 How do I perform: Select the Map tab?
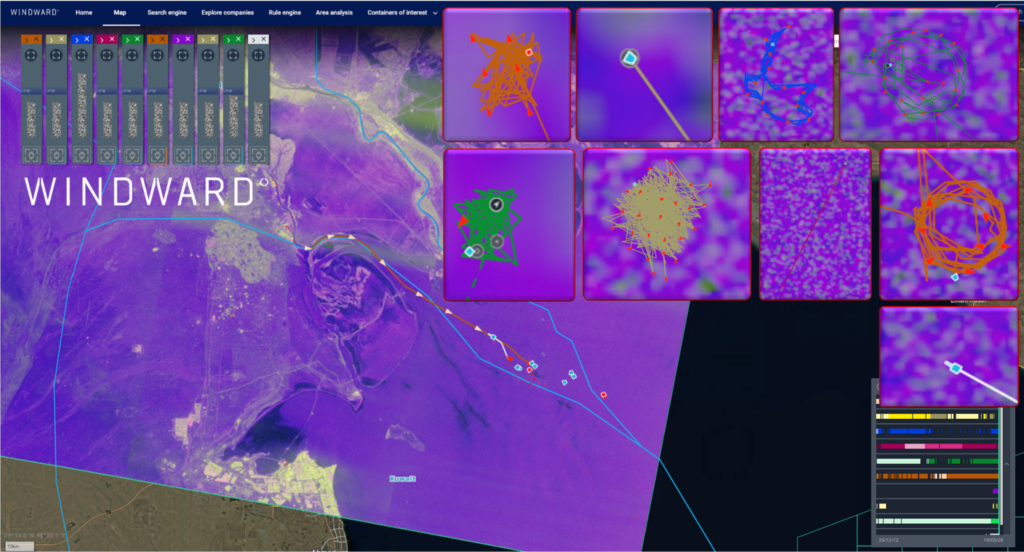pos(120,12)
